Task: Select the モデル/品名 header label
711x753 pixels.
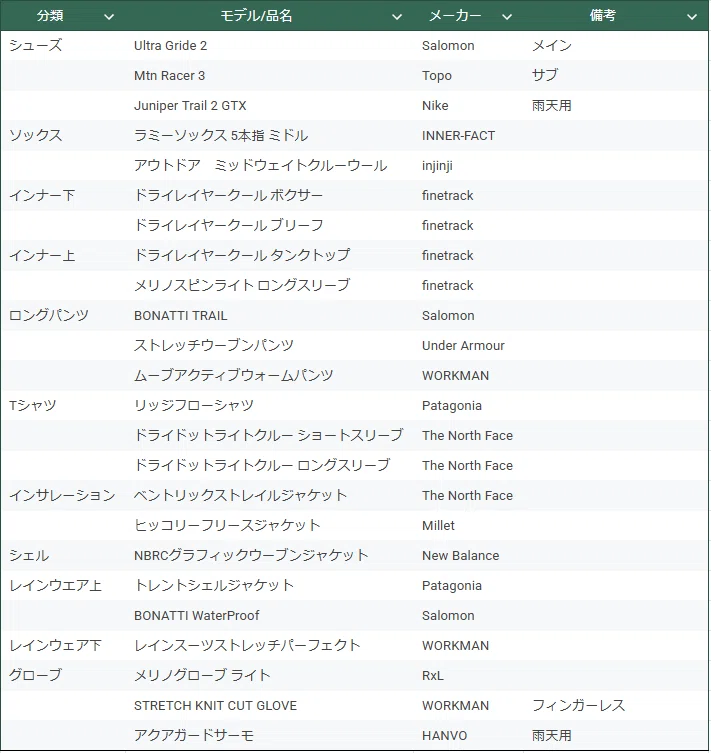Action: [256, 16]
